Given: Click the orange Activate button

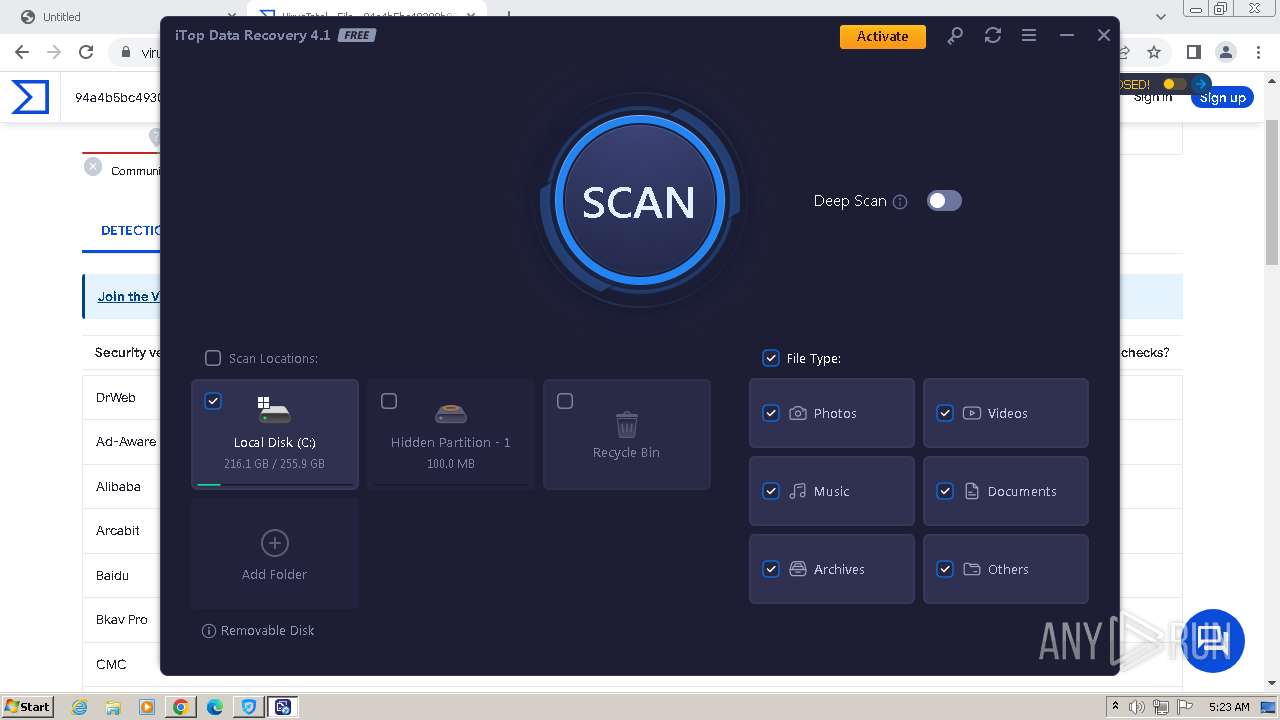Looking at the screenshot, I should click(x=883, y=36).
